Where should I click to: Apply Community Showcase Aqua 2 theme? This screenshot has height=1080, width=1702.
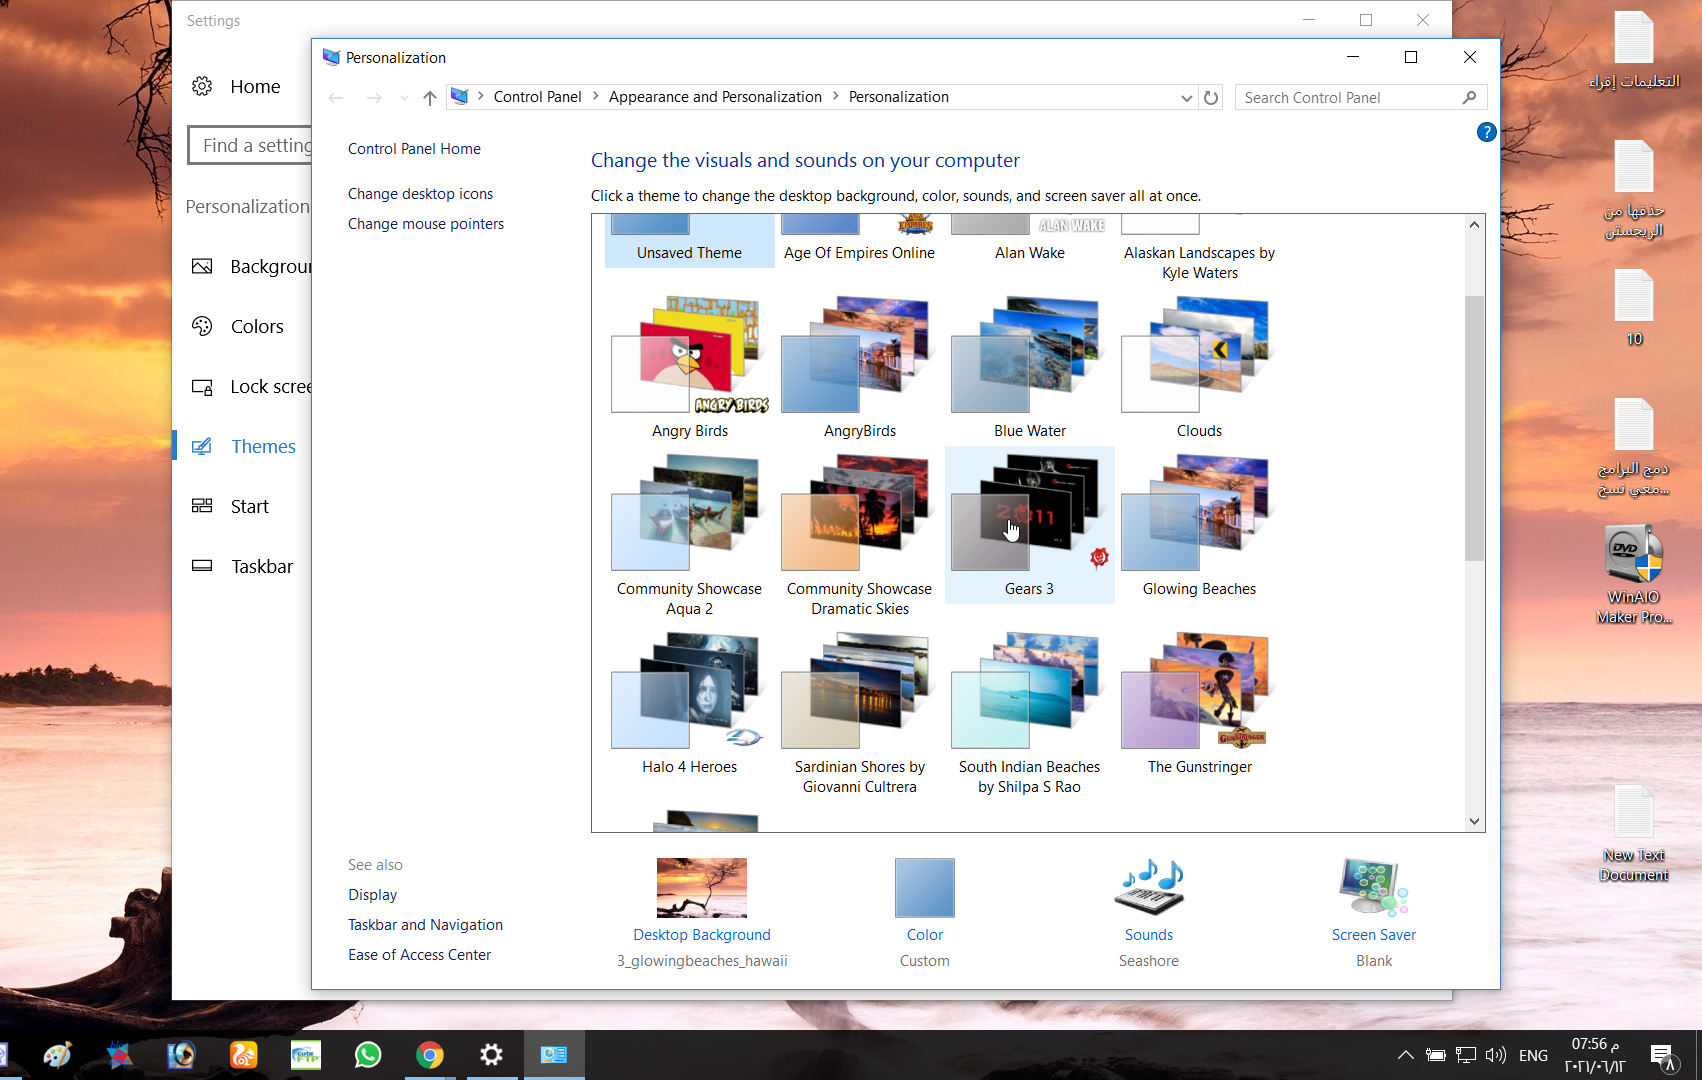(x=690, y=535)
